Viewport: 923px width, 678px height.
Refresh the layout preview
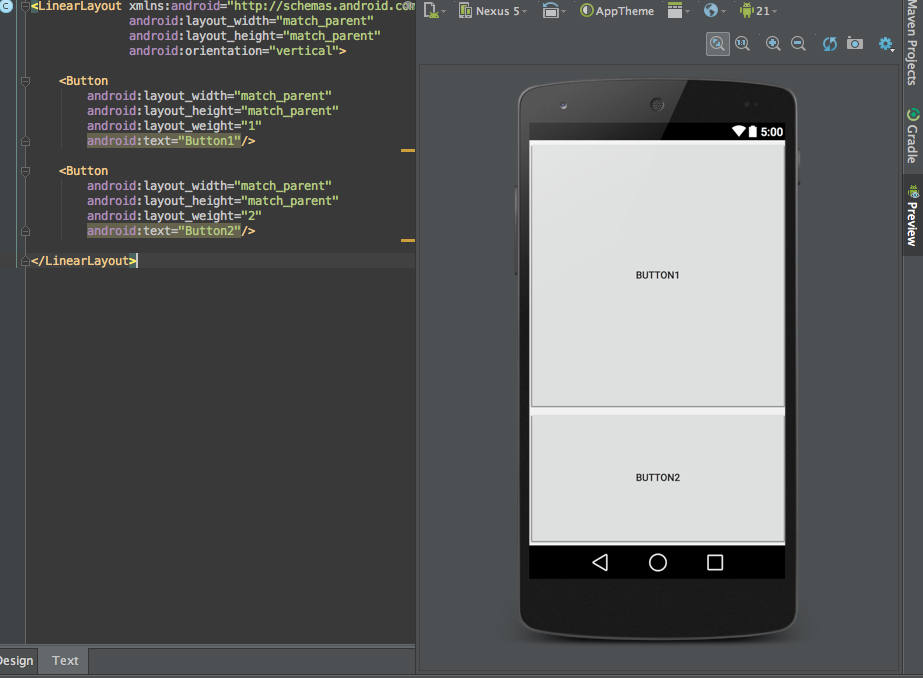(x=829, y=43)
